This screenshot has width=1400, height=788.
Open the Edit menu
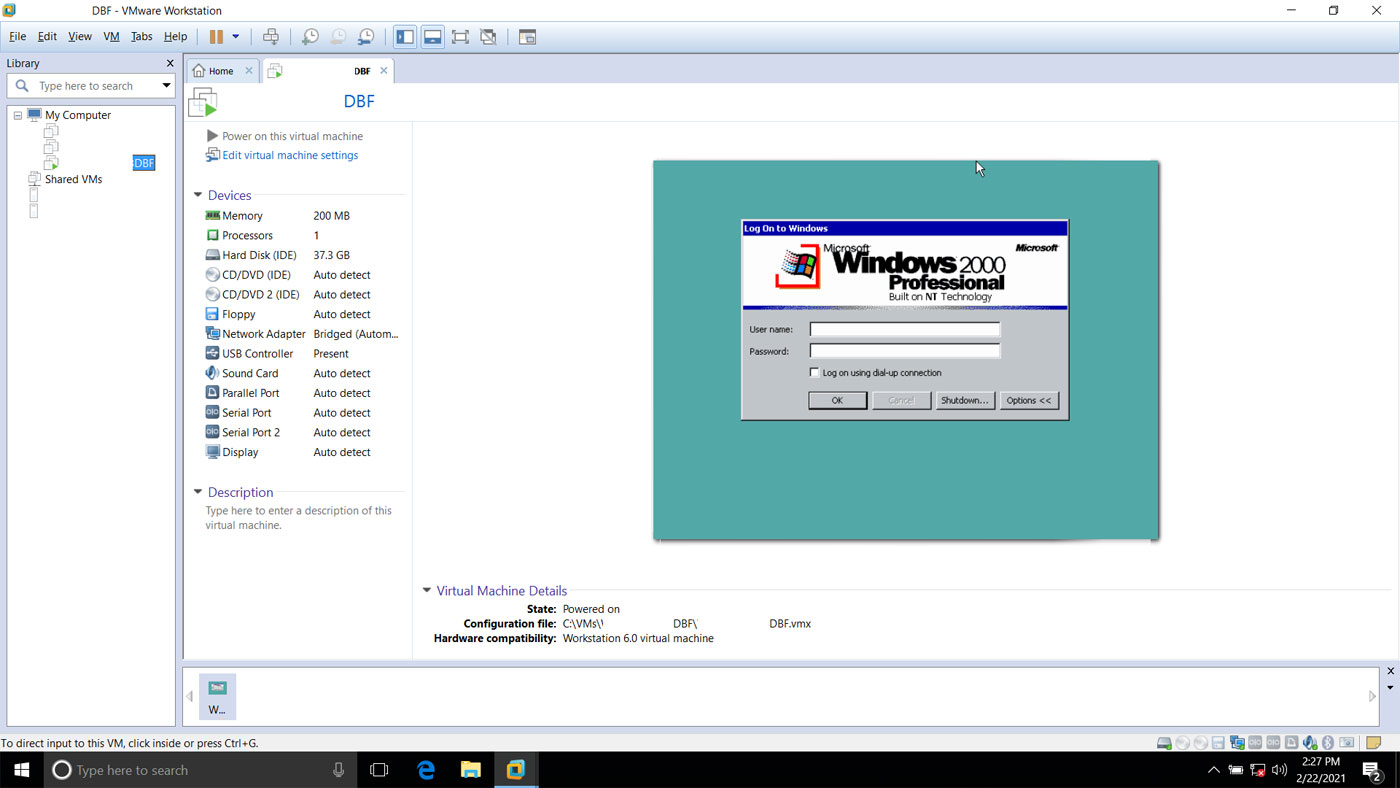[47, 36]
